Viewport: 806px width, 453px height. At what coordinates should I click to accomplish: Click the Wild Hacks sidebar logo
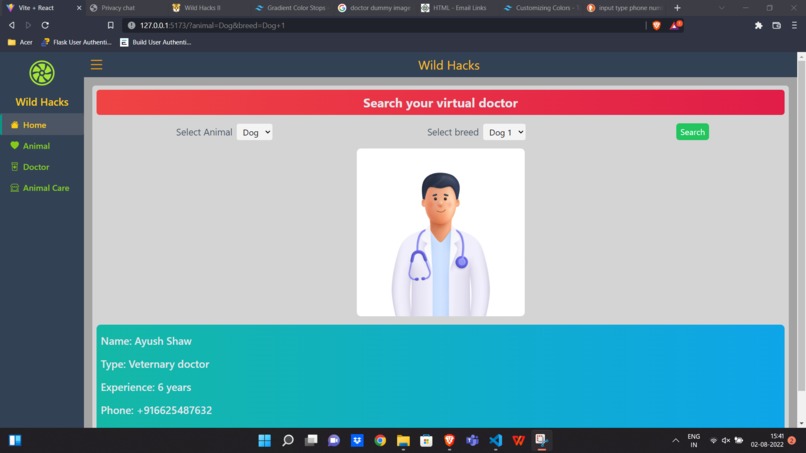point(42,73)
